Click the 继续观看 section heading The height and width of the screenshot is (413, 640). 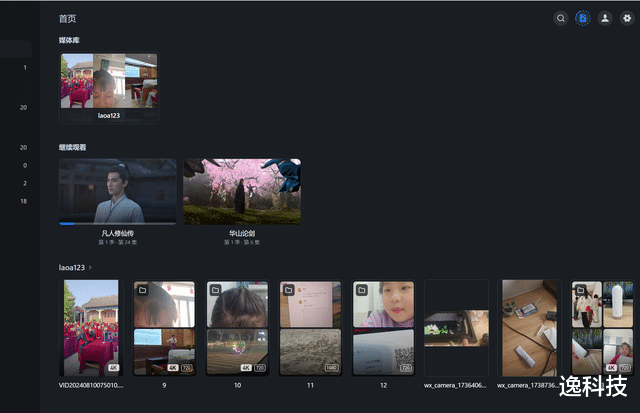72,147
